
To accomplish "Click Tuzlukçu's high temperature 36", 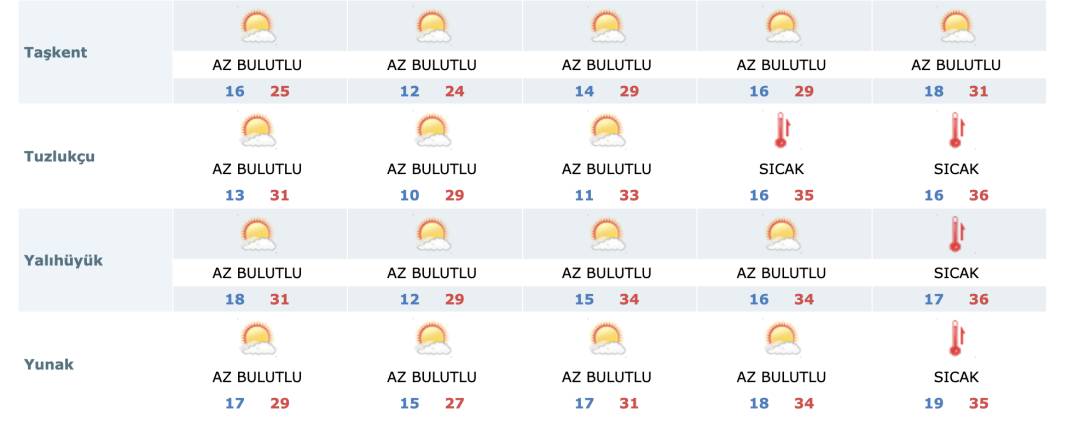I will [978, 195].
